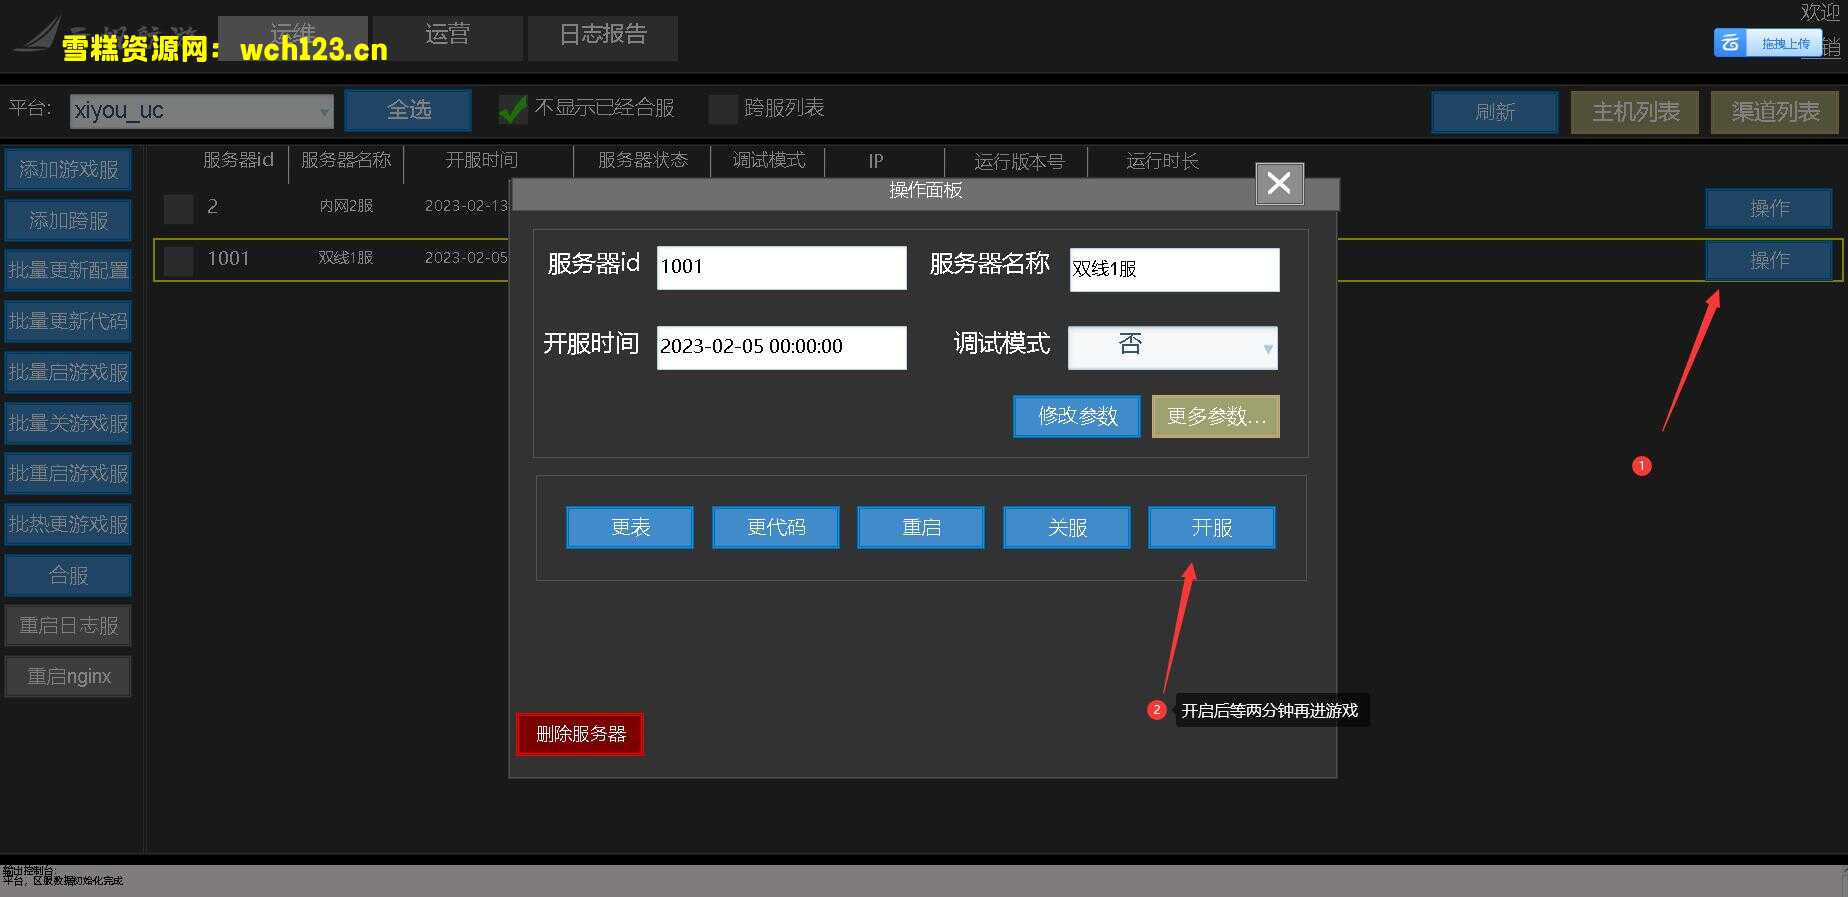The width and height of the screenshot is (1848, 897).
Task: Click 操作 button for 双线1服 row
Action: pos(1769,260)
